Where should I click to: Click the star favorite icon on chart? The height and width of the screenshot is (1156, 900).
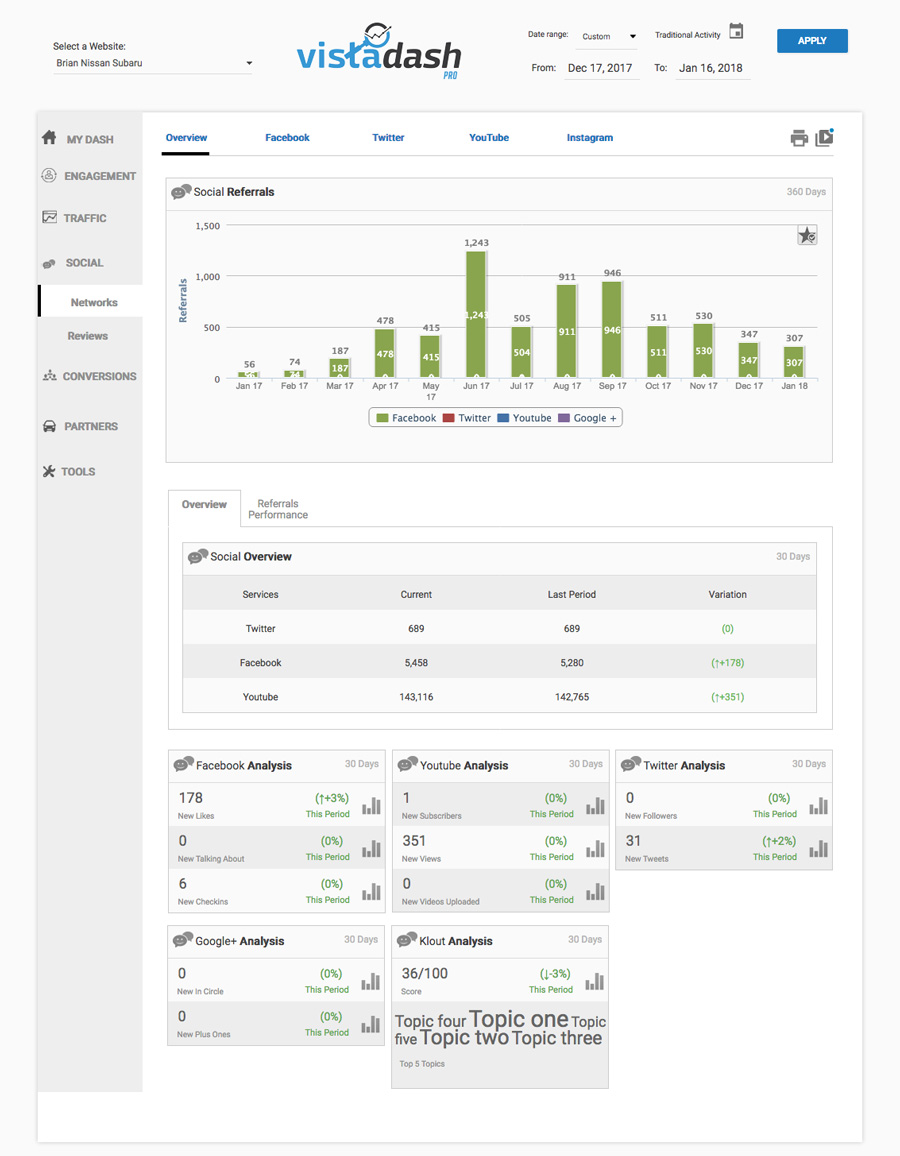point(807,236)
